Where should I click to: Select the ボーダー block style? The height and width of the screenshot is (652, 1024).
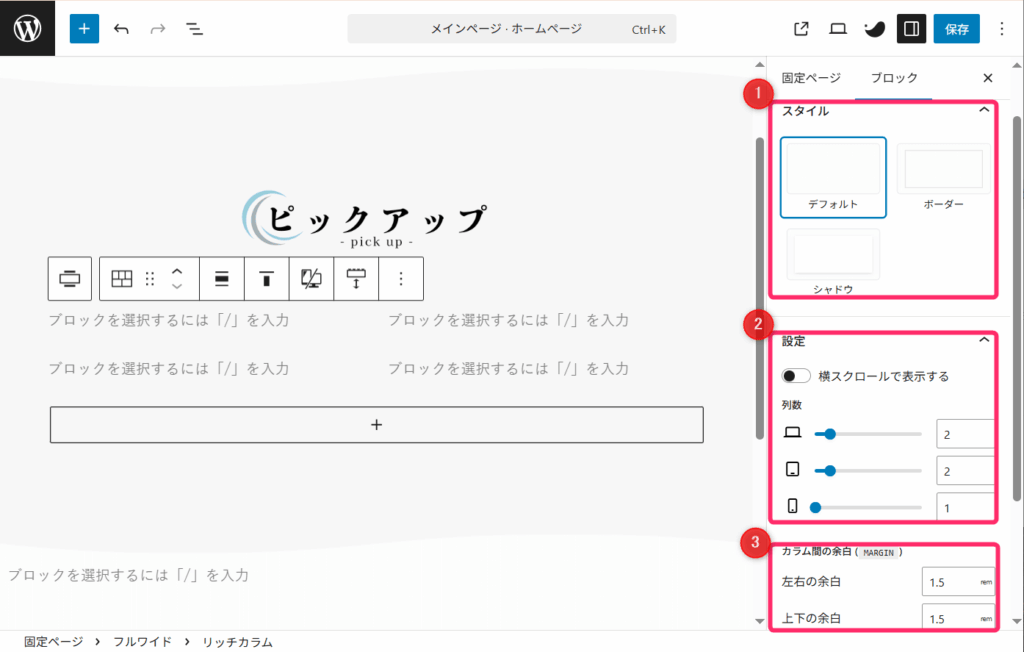(944, 177)
